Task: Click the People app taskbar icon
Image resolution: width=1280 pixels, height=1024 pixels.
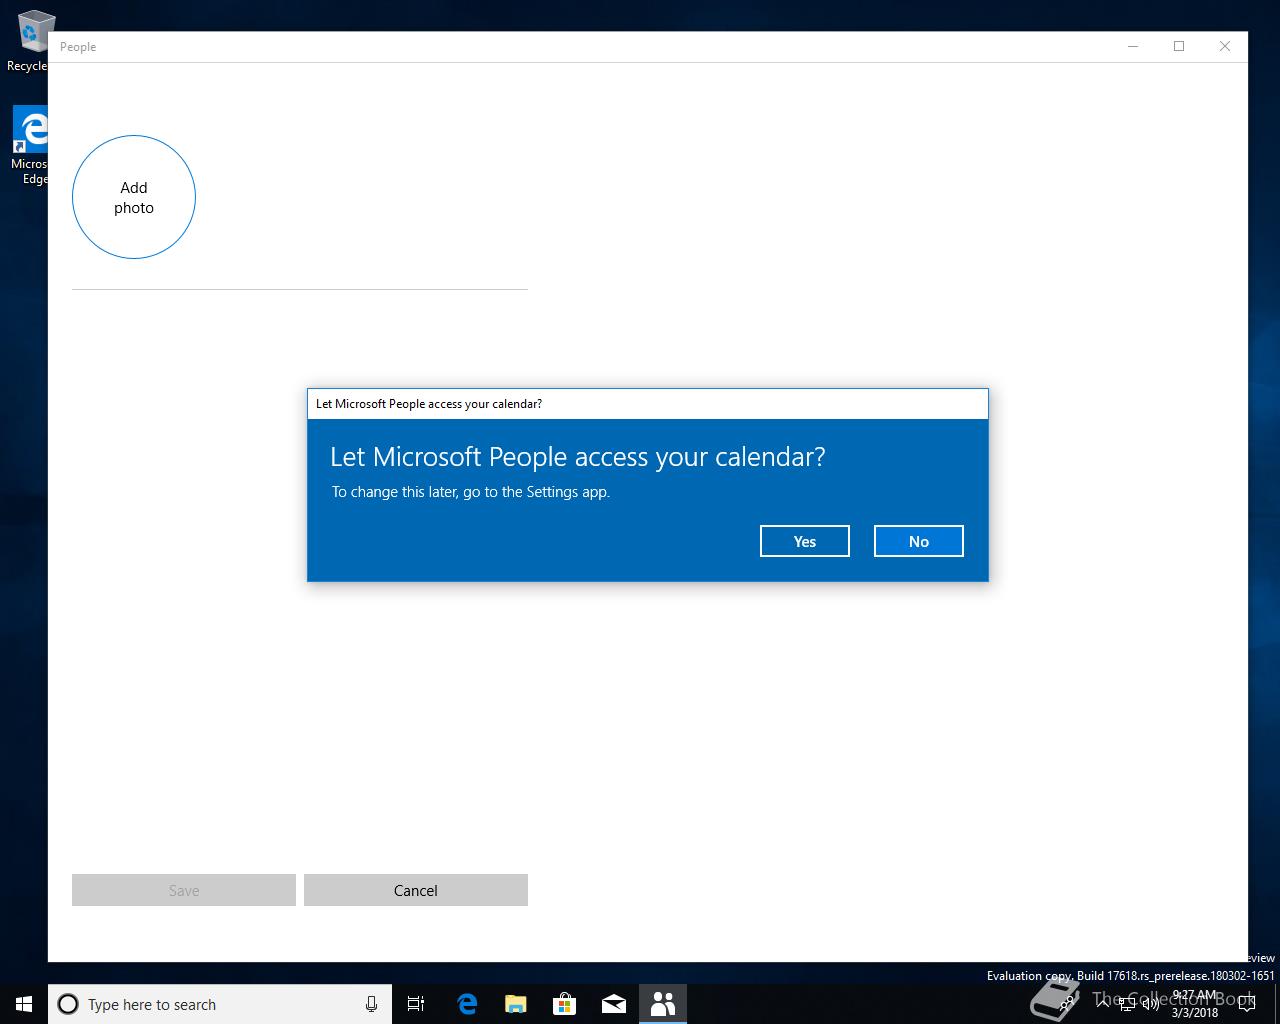Action: [x=662, y=1004]
